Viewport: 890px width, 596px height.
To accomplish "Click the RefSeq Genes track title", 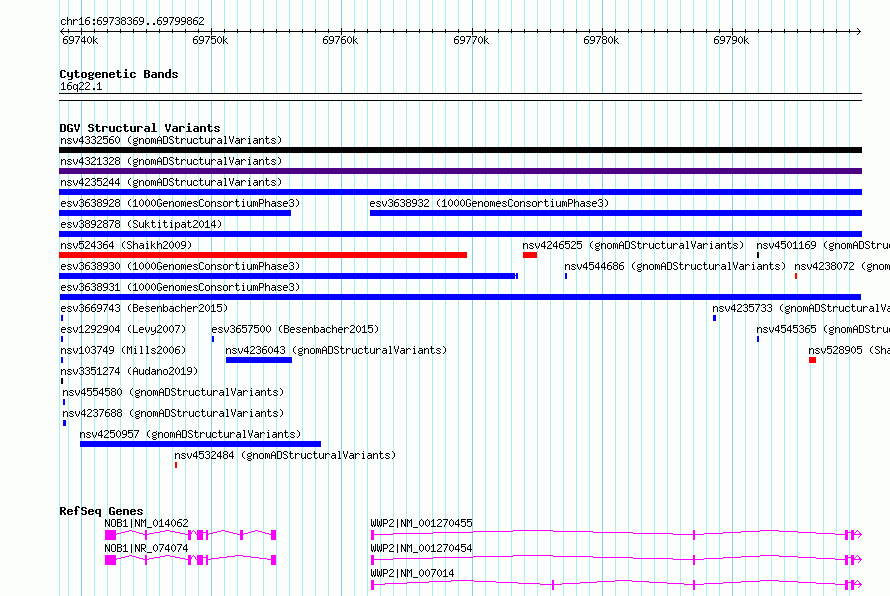I will tap(101, 511).
